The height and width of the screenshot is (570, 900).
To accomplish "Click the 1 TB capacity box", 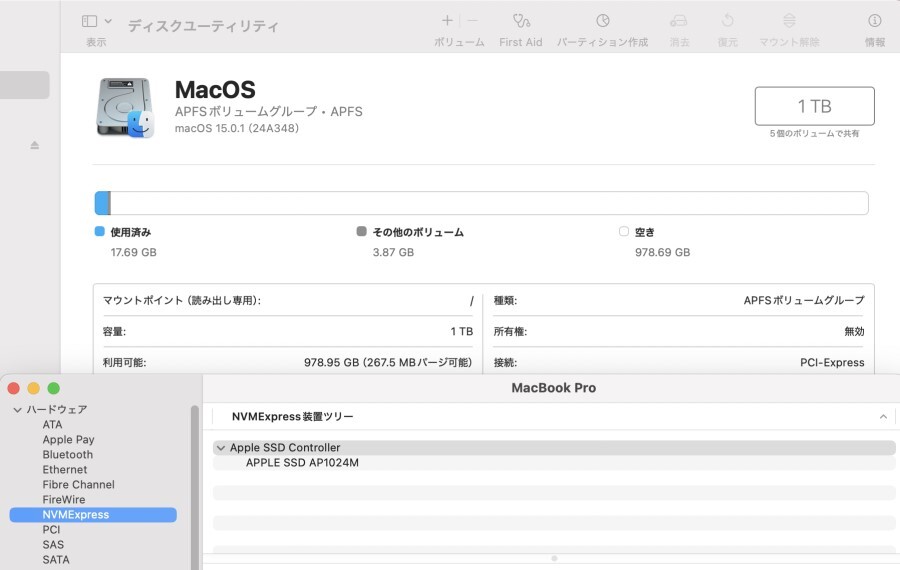I will point(814,106).
